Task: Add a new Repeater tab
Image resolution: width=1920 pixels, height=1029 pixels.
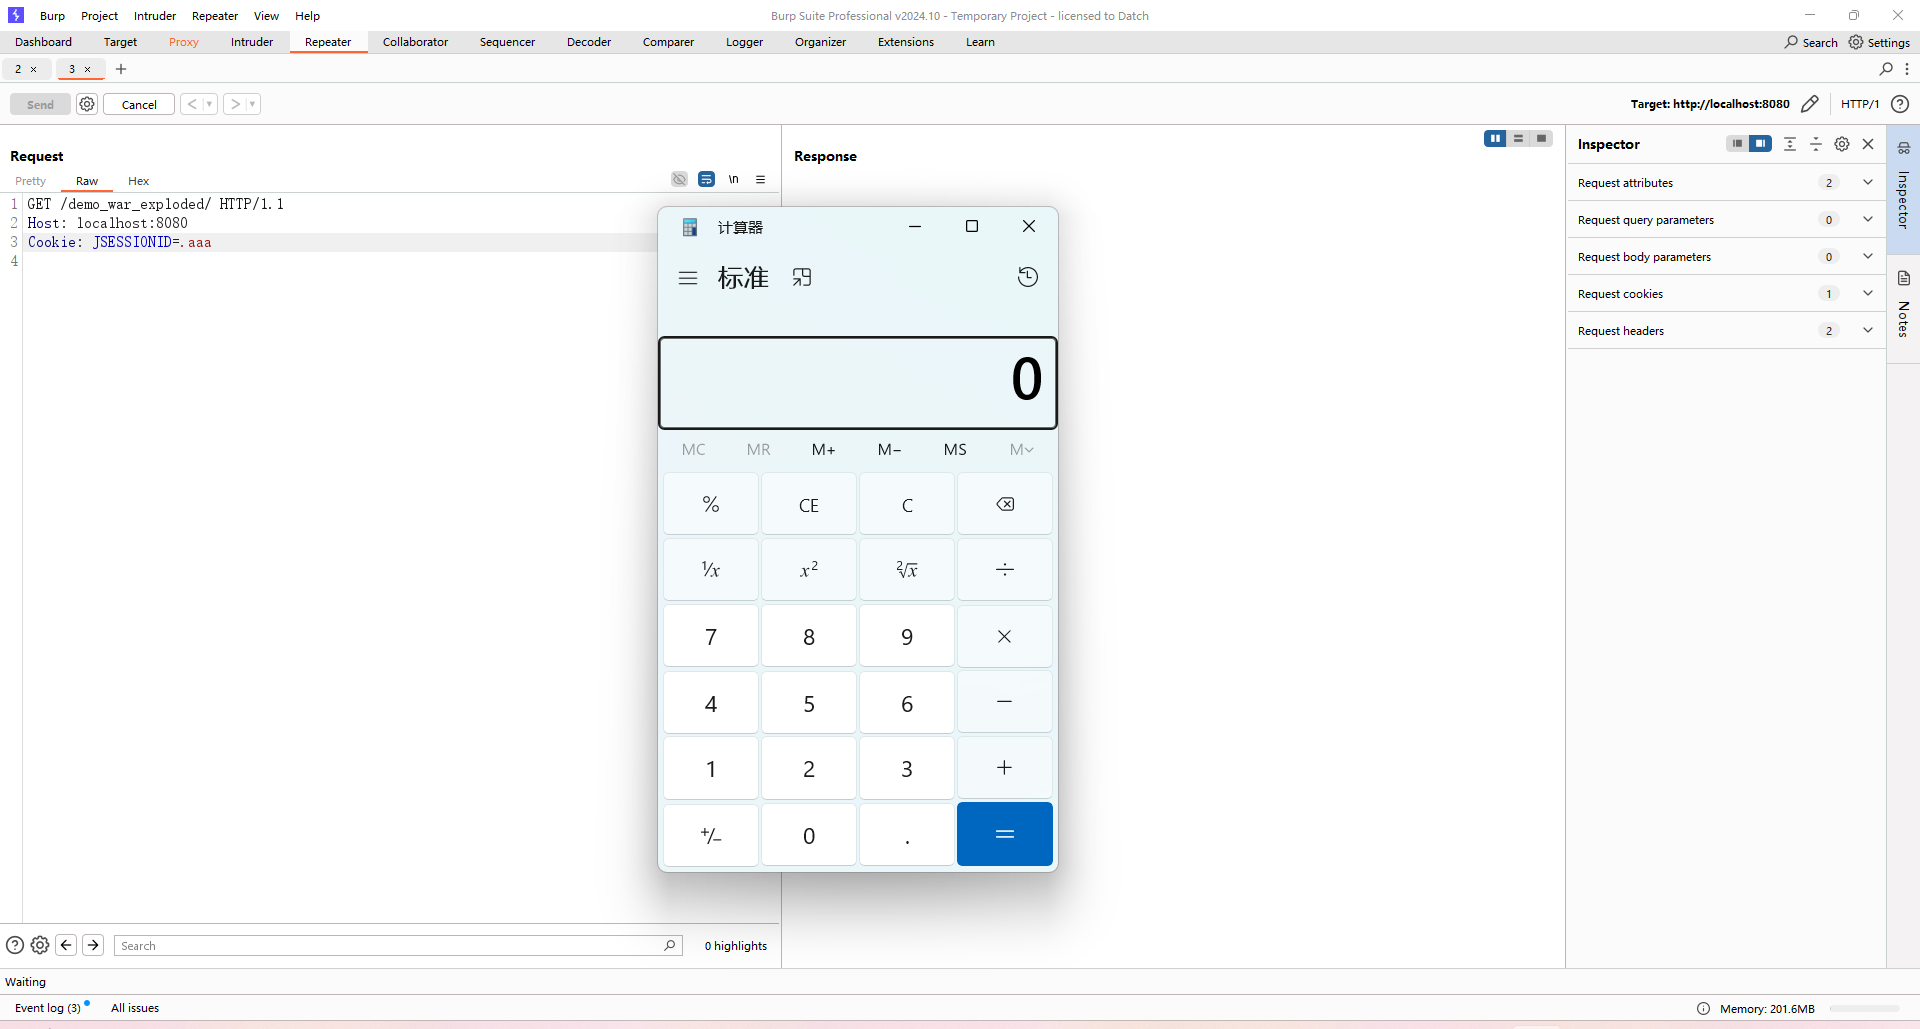Action: tap(121, 69)
